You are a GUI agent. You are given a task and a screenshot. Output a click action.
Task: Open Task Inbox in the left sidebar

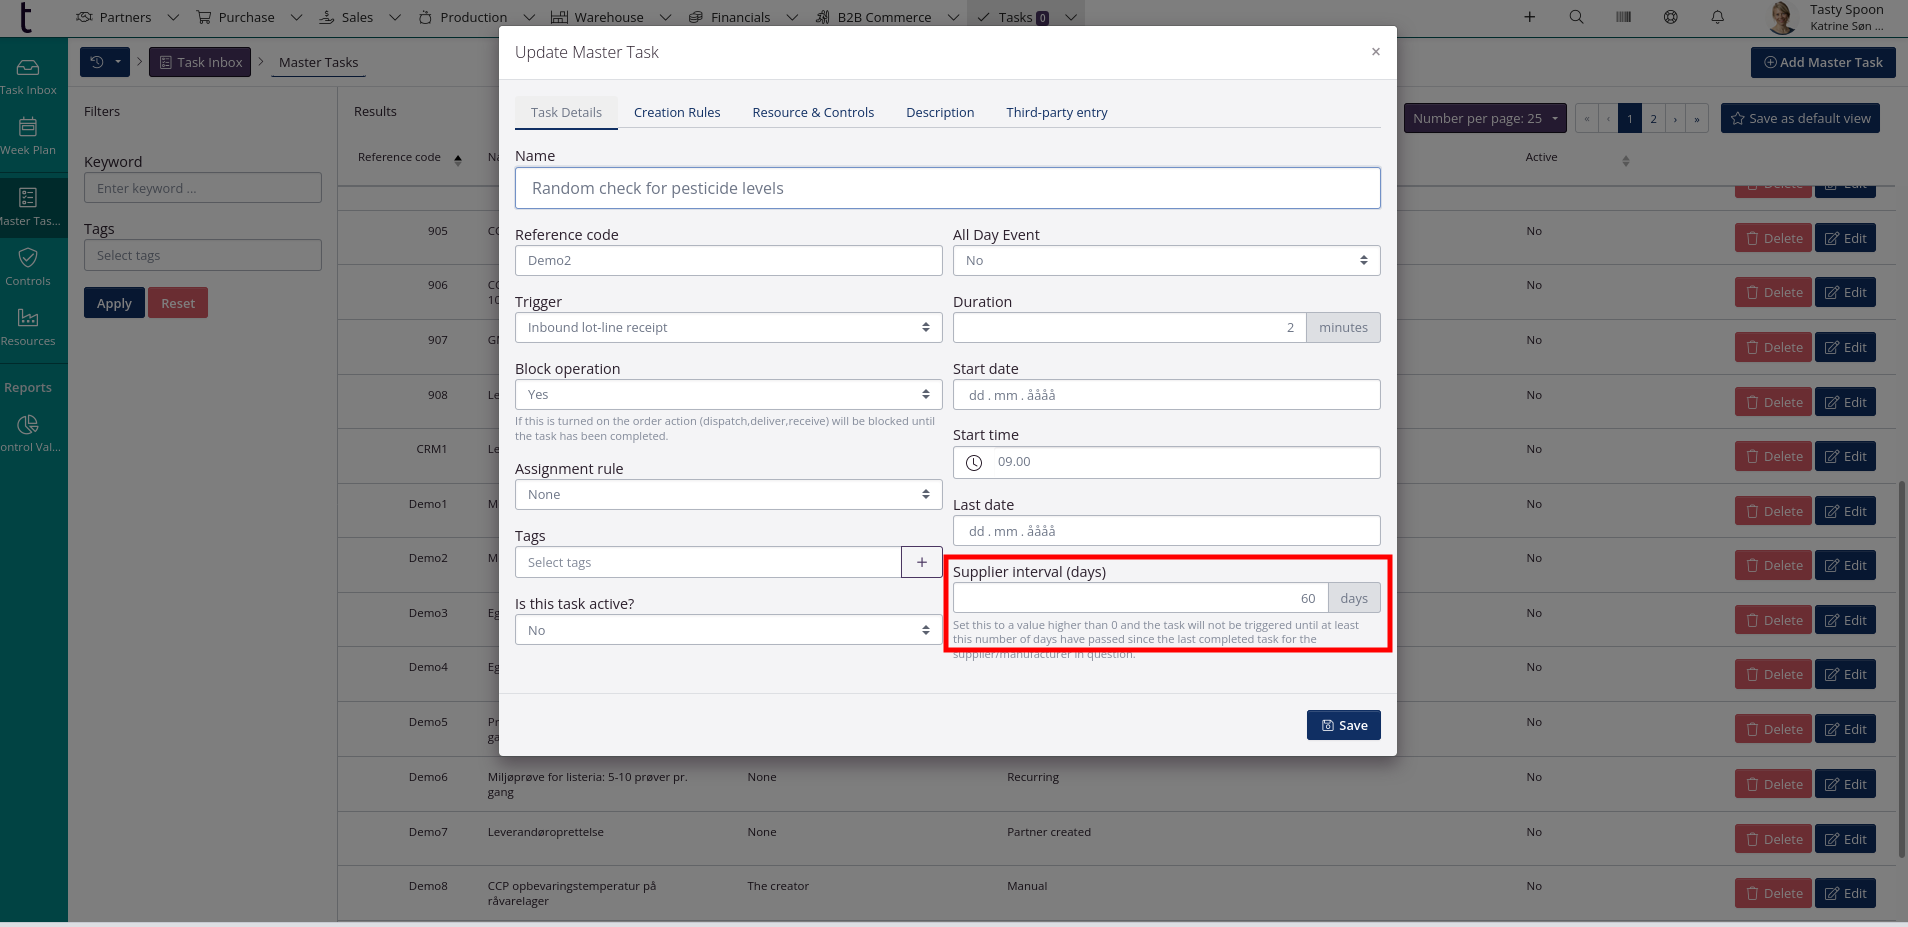click(28, 76)
